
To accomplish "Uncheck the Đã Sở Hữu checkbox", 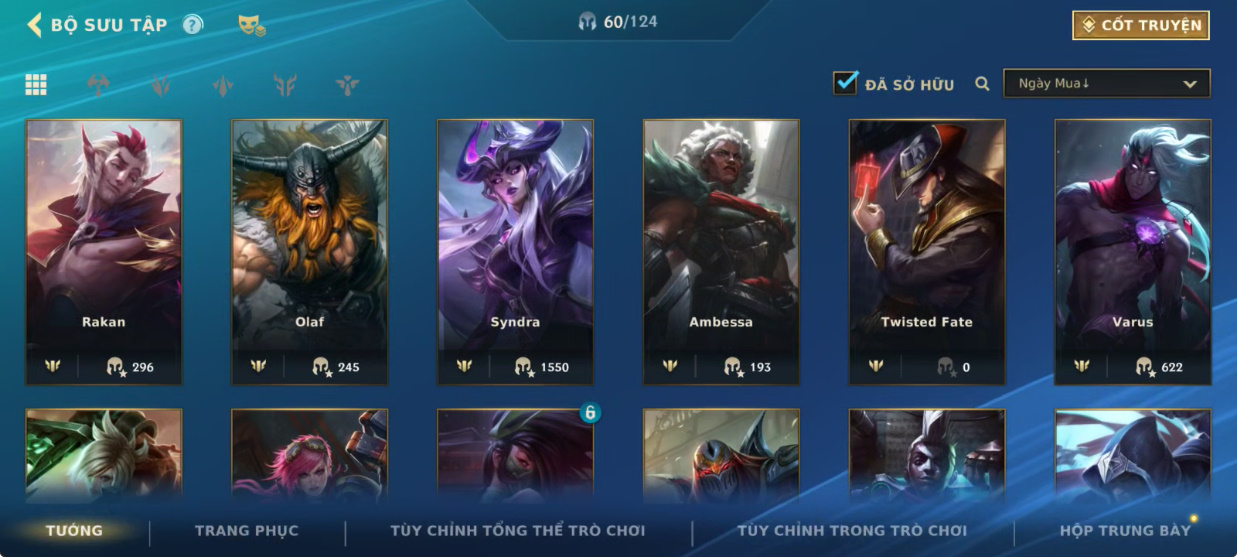I will [846, 83].
